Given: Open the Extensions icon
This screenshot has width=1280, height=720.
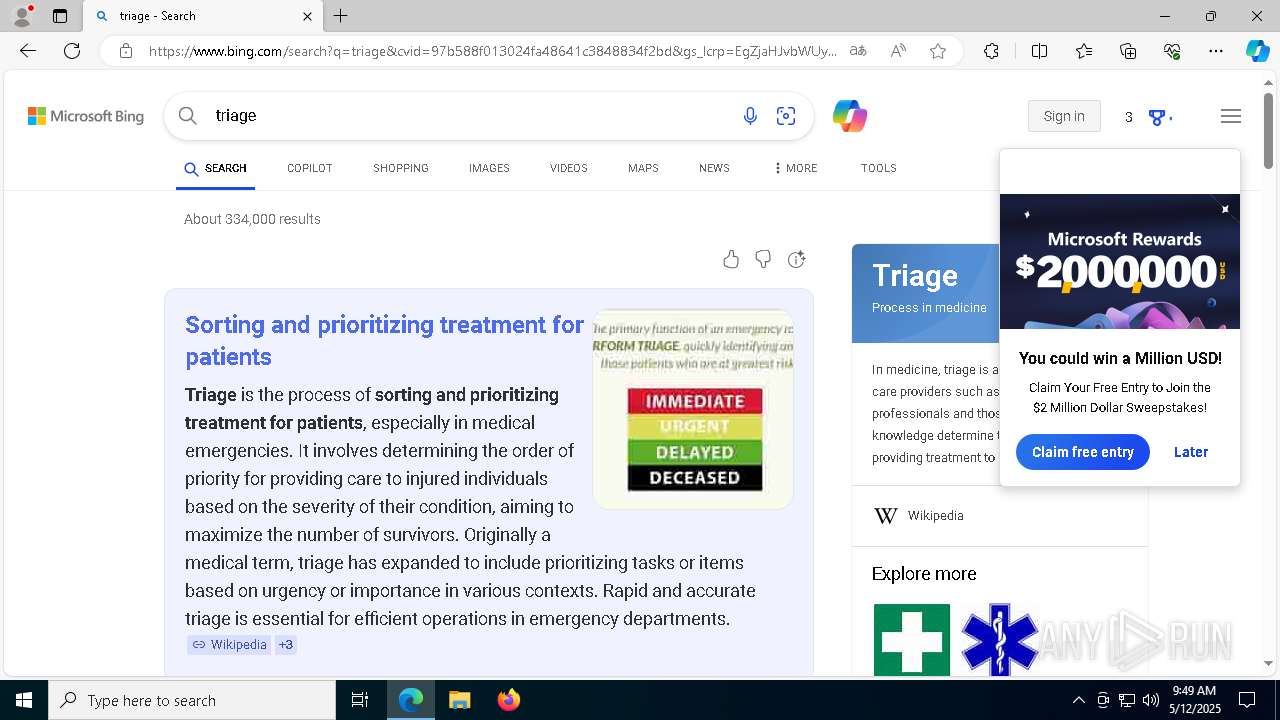Looking at the screenshot, I should [991, 51].
